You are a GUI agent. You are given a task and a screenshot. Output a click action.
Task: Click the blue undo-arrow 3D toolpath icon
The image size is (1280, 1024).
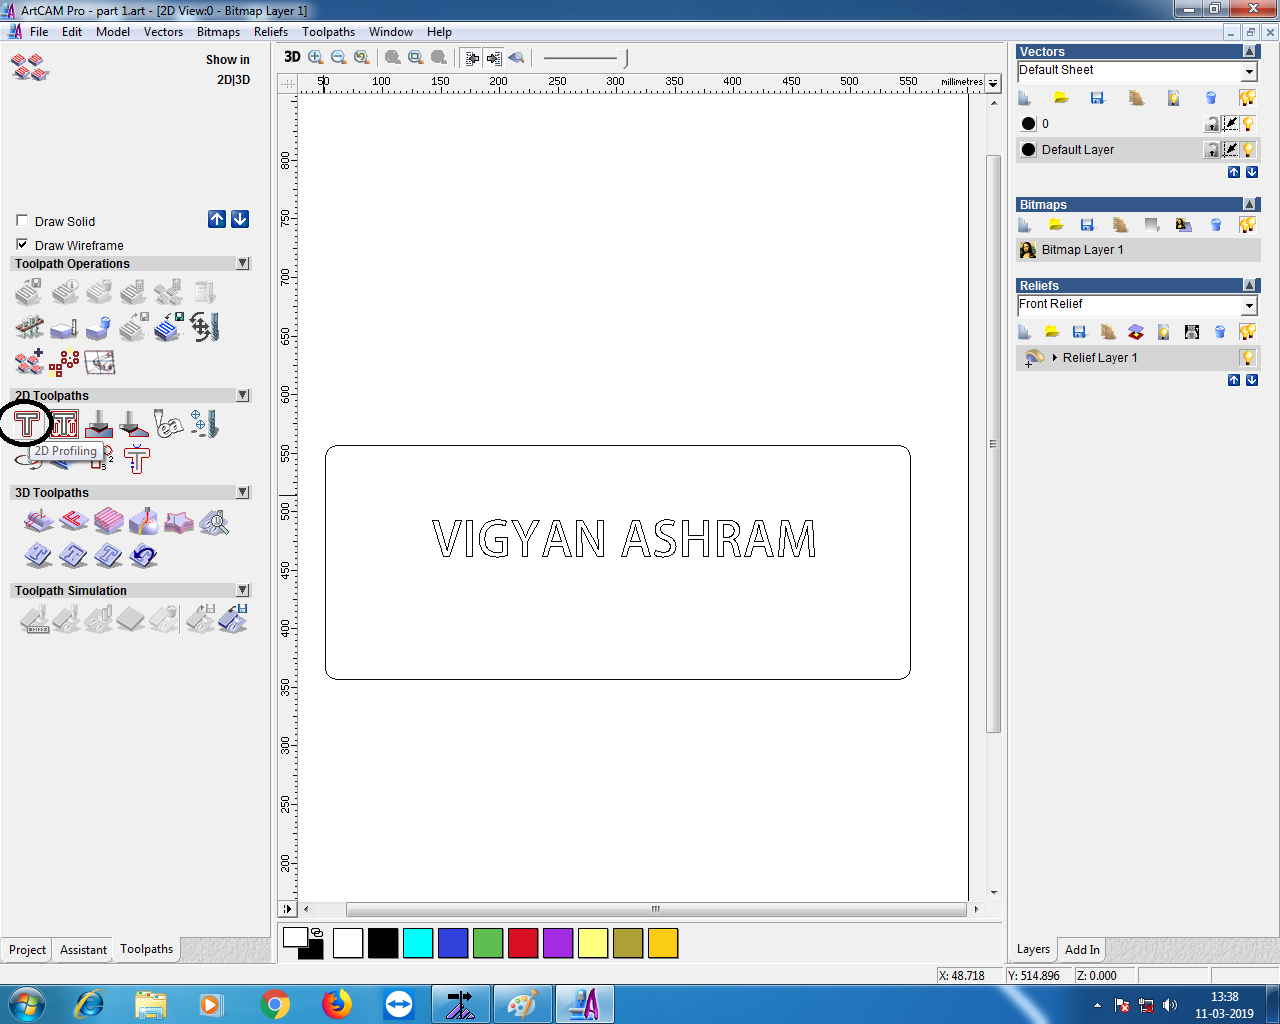click(144, 555)
